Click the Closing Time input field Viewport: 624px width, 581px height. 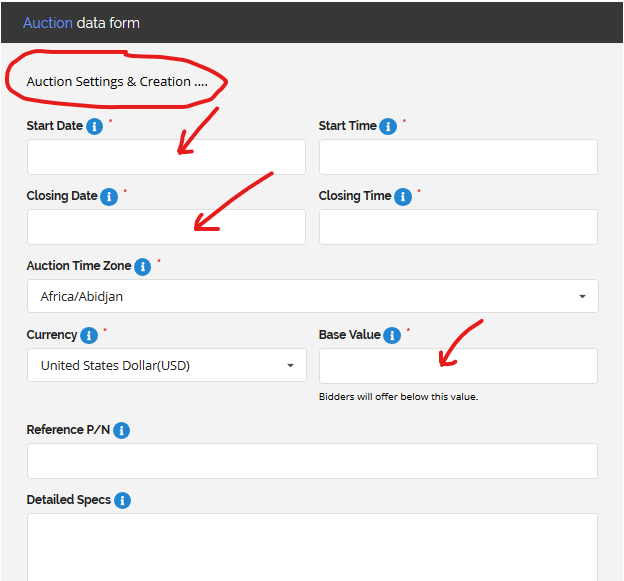coord(458,227)
